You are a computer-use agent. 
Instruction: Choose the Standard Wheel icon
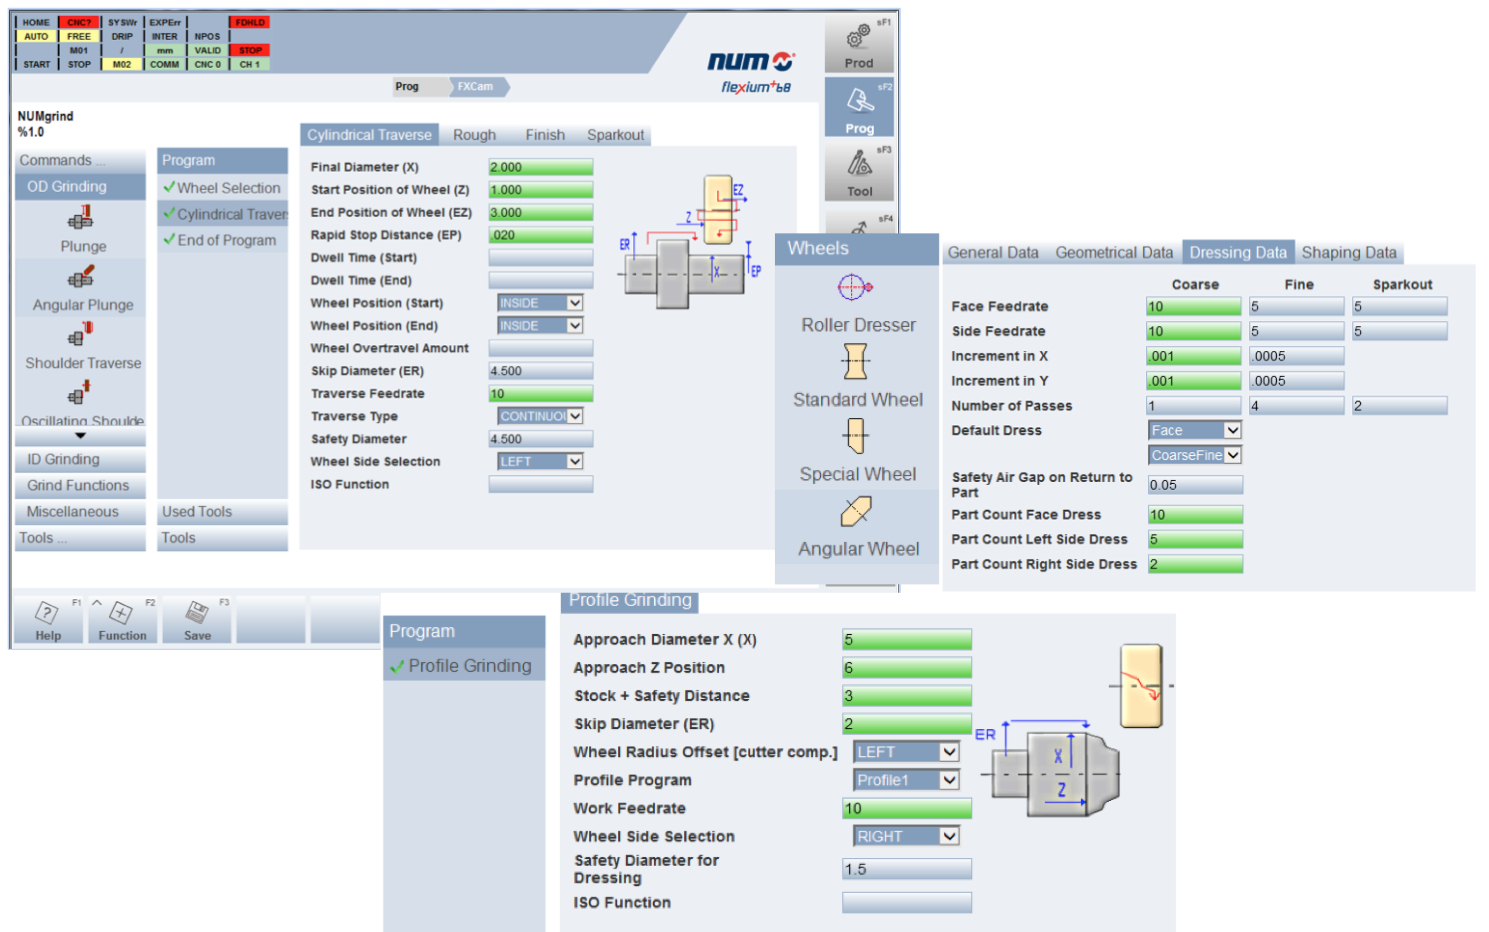[x=855, y=361]
